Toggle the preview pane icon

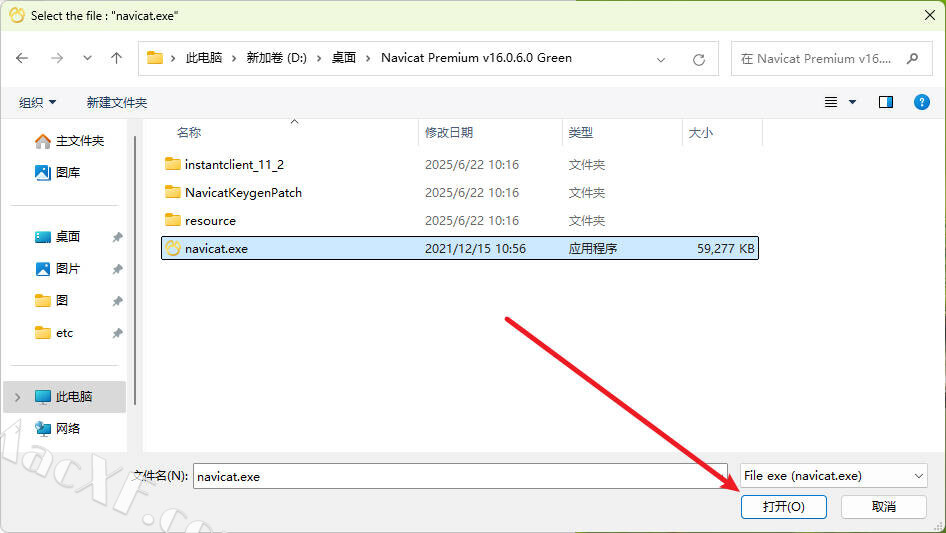point(886,102)
